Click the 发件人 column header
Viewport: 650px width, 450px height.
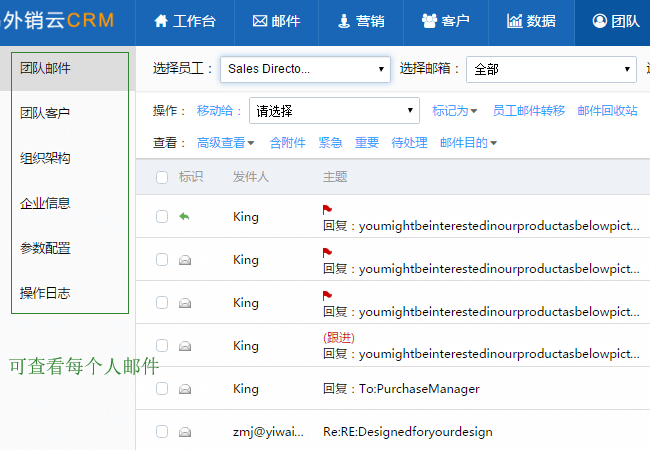pos(250,177)
